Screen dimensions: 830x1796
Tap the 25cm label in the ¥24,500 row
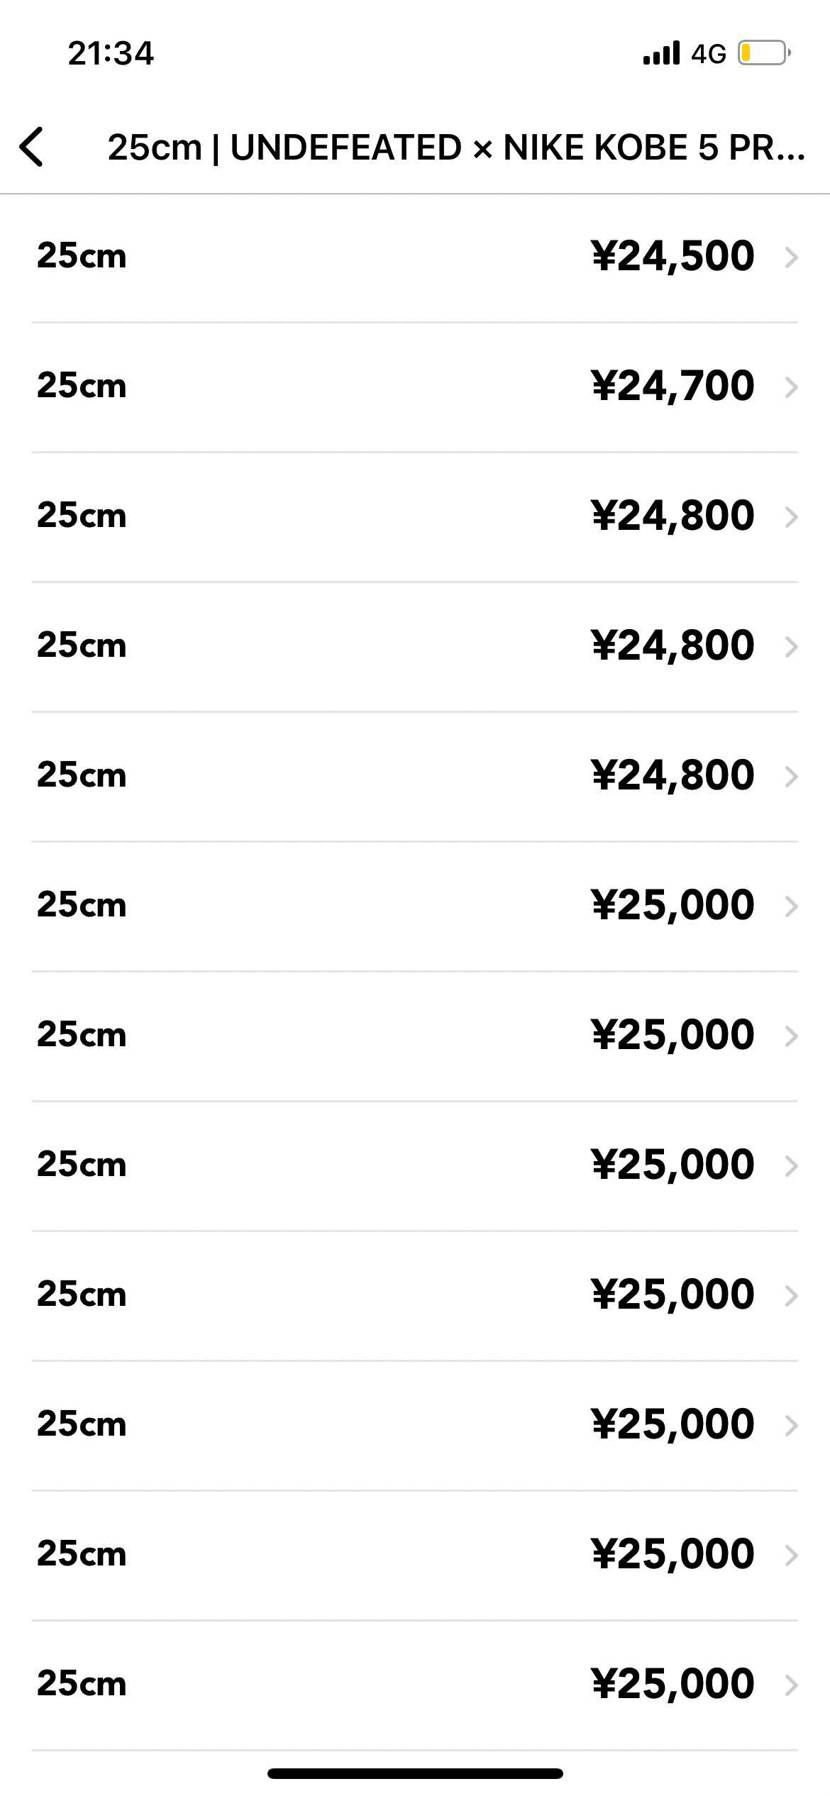coord(82,256)
